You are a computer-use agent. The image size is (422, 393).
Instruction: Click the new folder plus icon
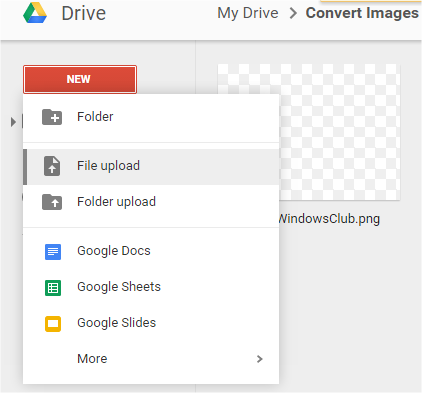(52, 117)
